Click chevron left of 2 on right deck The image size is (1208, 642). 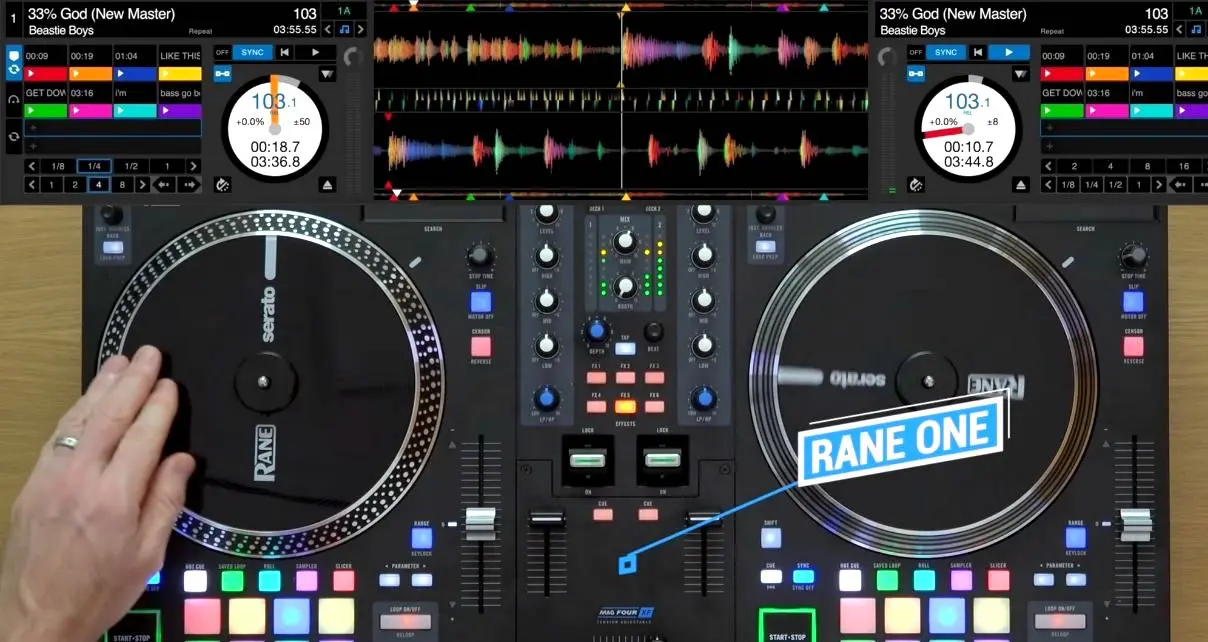(1048, 166)
